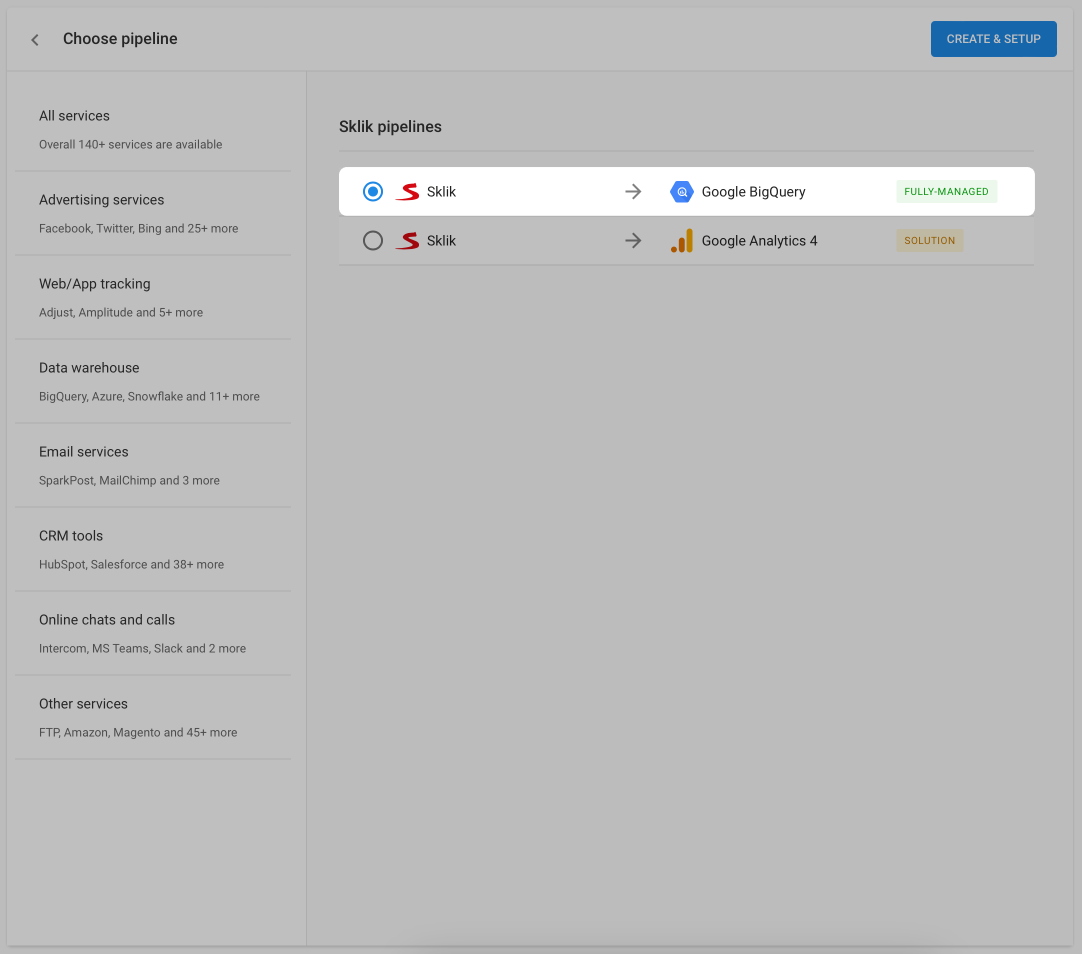
Task: Click 'Adjust, Amplitude and 5+ more' text
Action: pos(121,312)
